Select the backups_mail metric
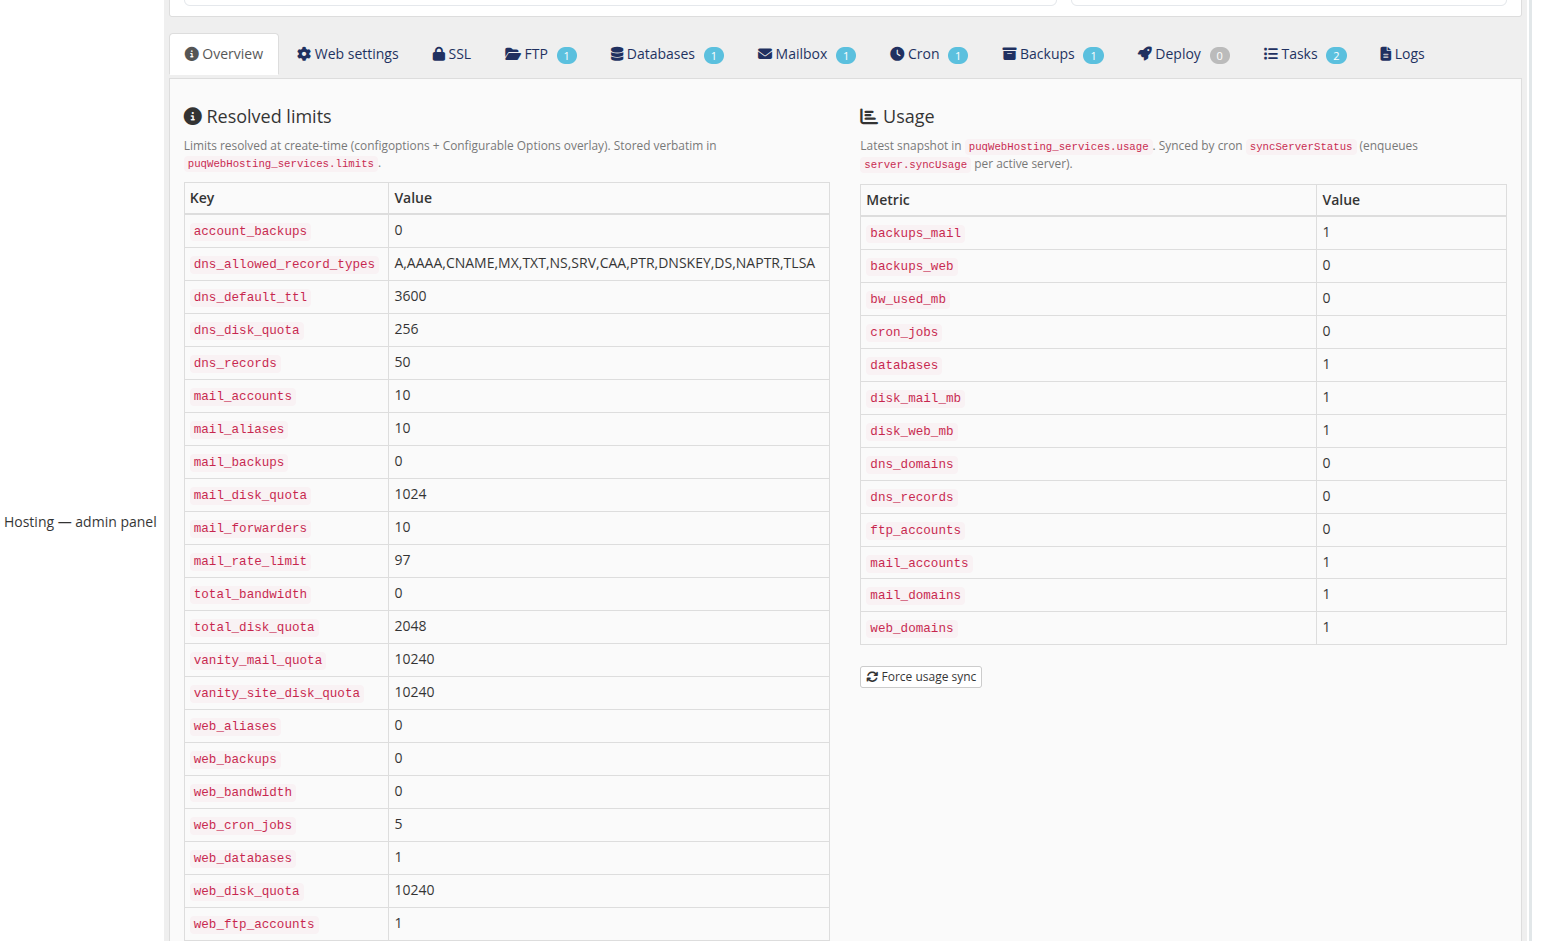The image size is (1541, 941). [915, 233]
